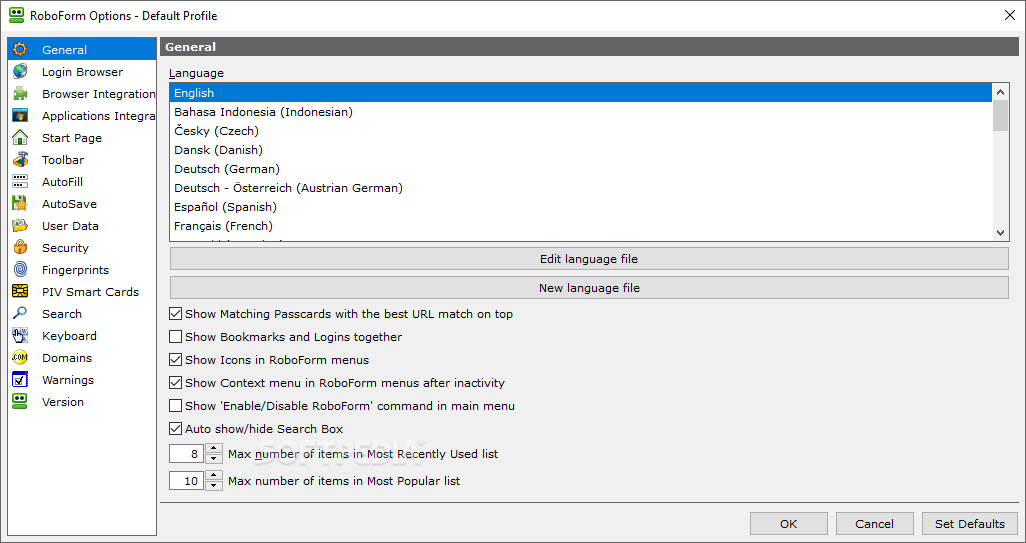Go to the Security options page
Image resolution: width=1026 pixels, height=543 pixels.
click(82, 248)
